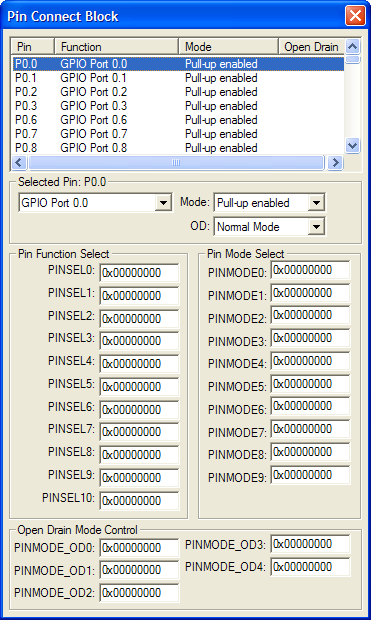Click the PINSEL0 value field
This screenshot has height=620, width=371.
click(x=139, y=272)
